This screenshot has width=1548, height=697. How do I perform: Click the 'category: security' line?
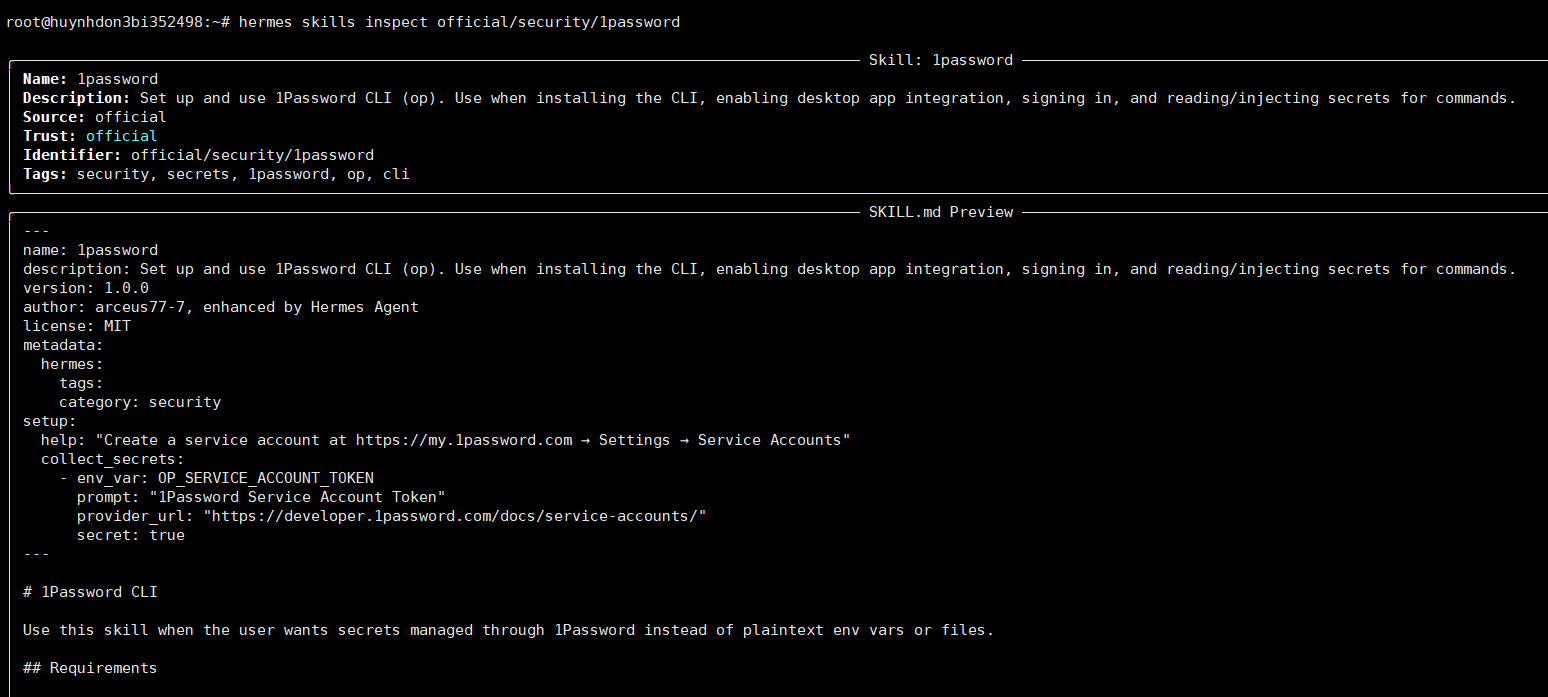pyautogui.click(x=140, y=402)
